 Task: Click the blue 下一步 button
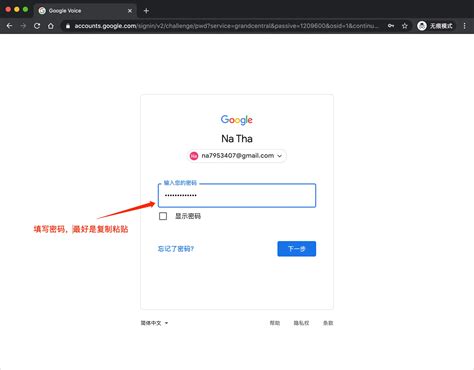(296, 249)
